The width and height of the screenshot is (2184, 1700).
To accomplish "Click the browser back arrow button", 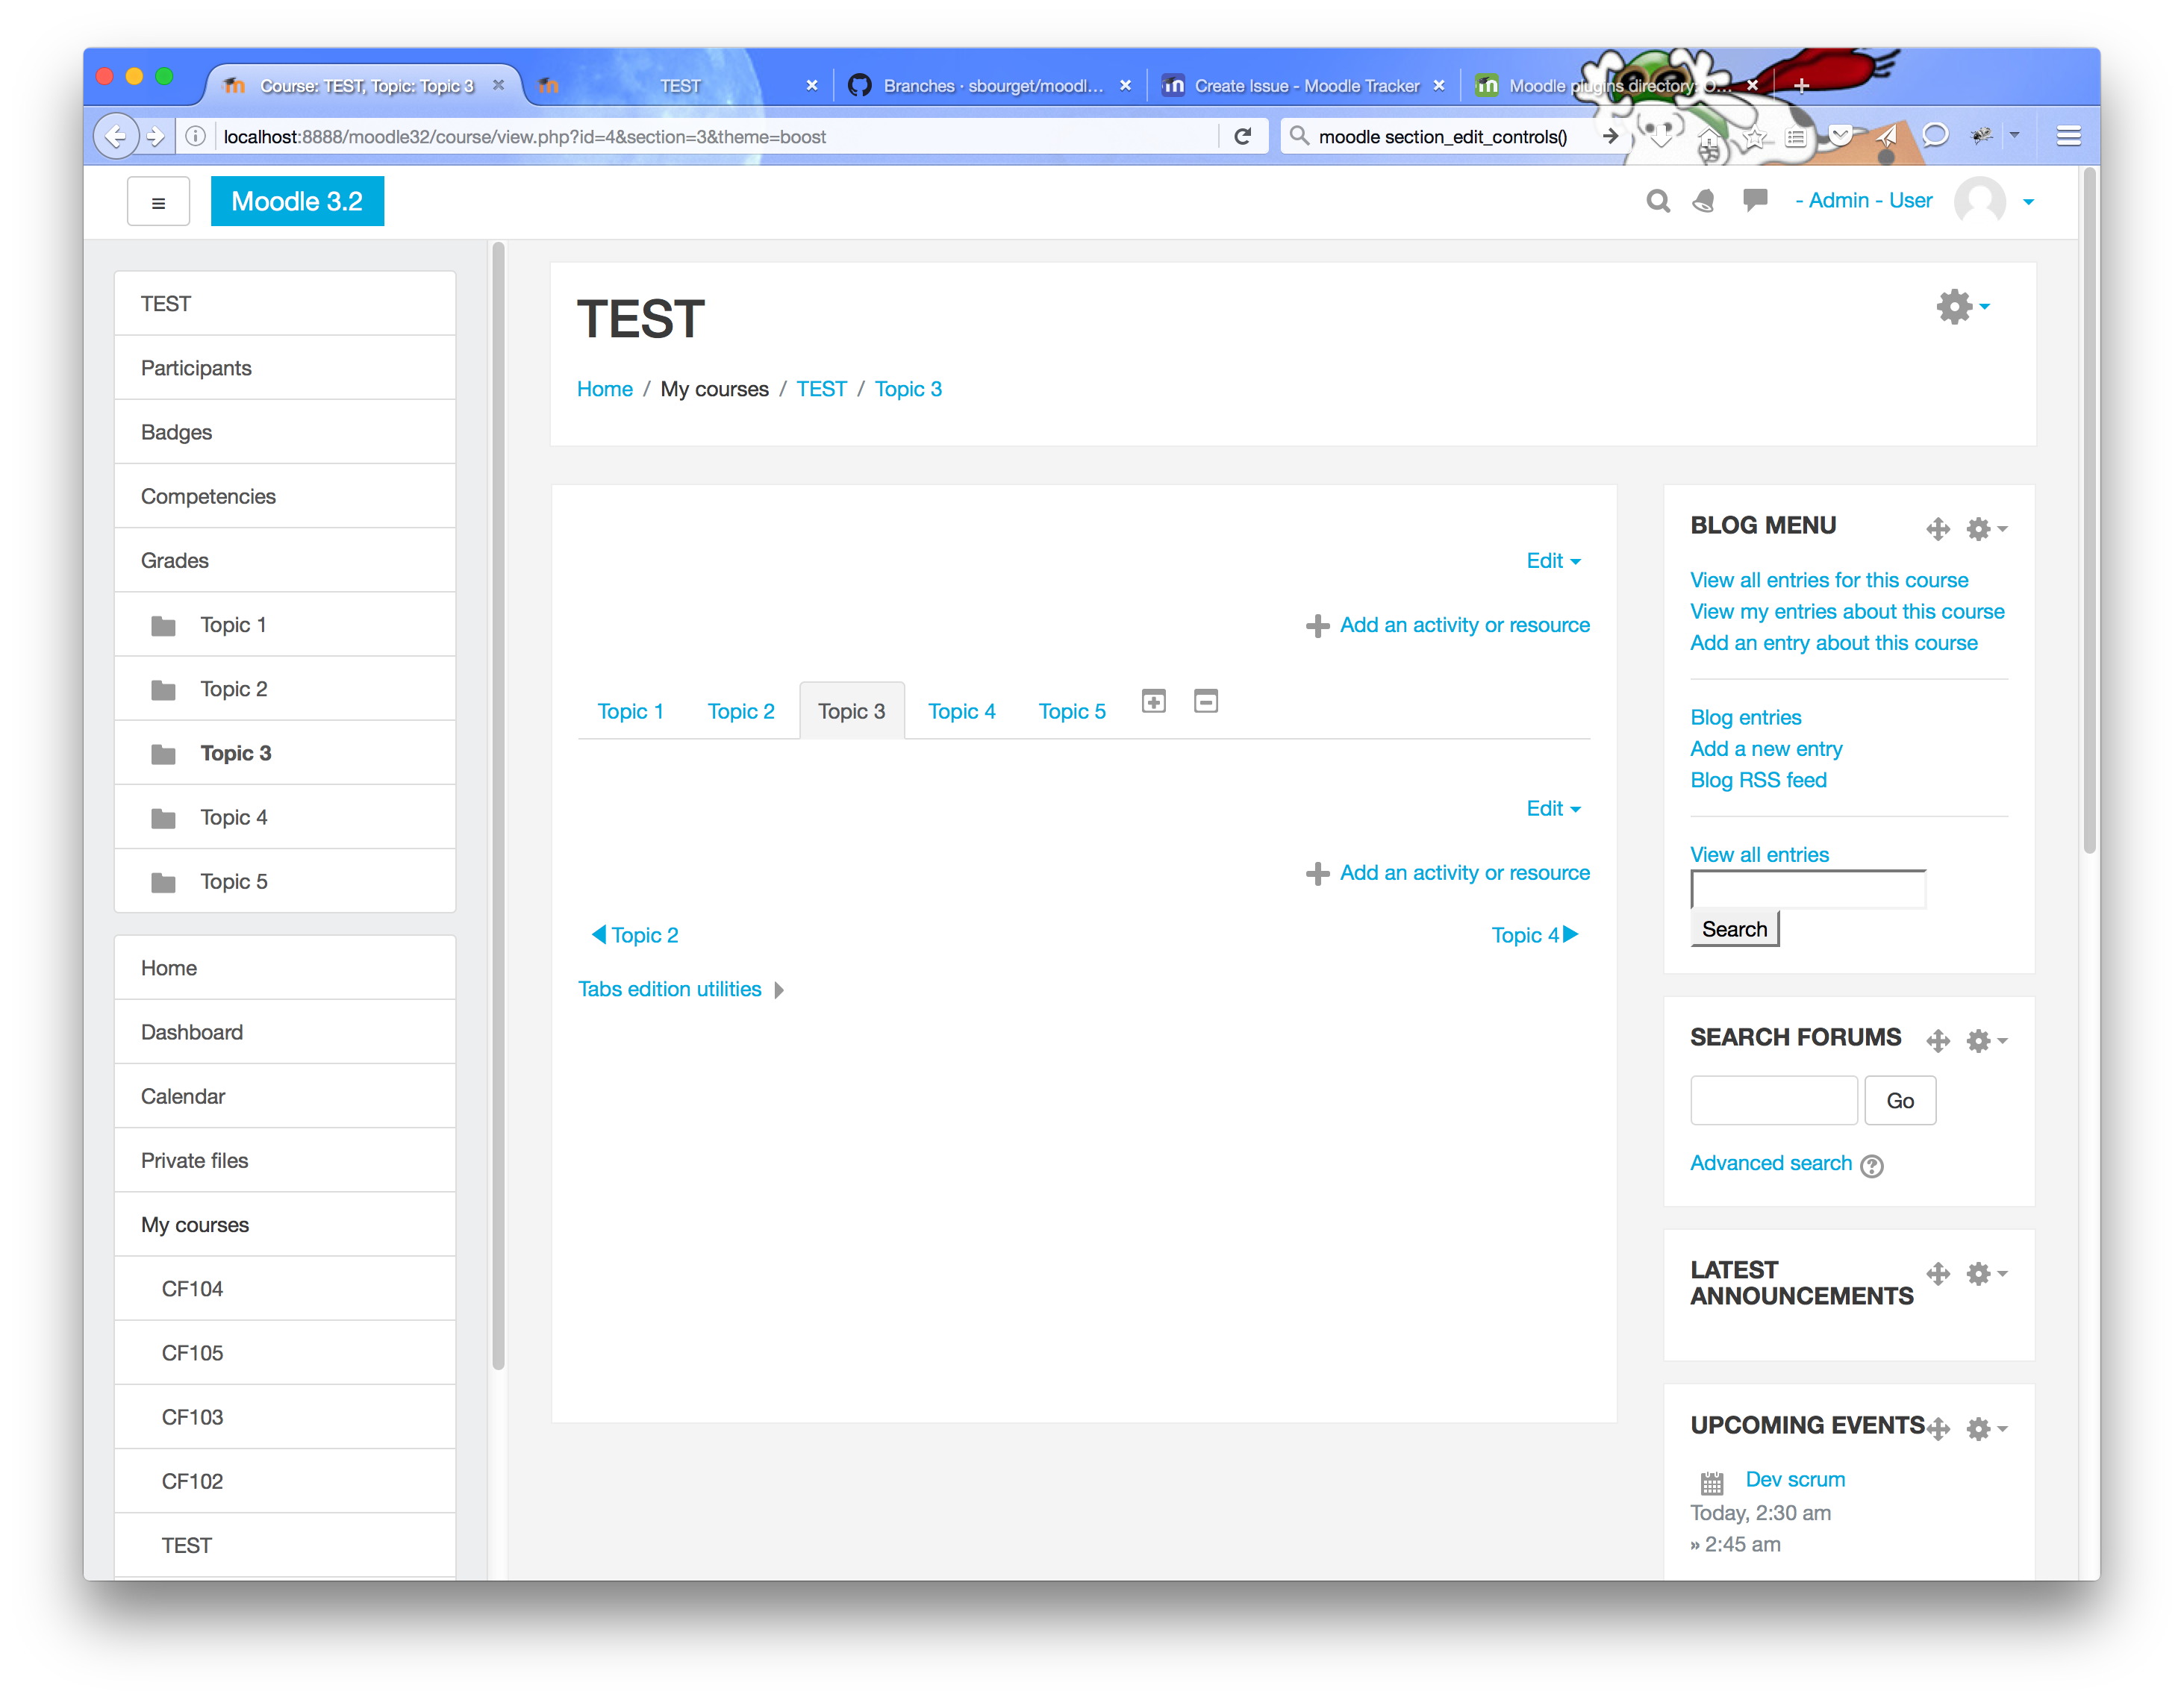I will pos(115,136).
